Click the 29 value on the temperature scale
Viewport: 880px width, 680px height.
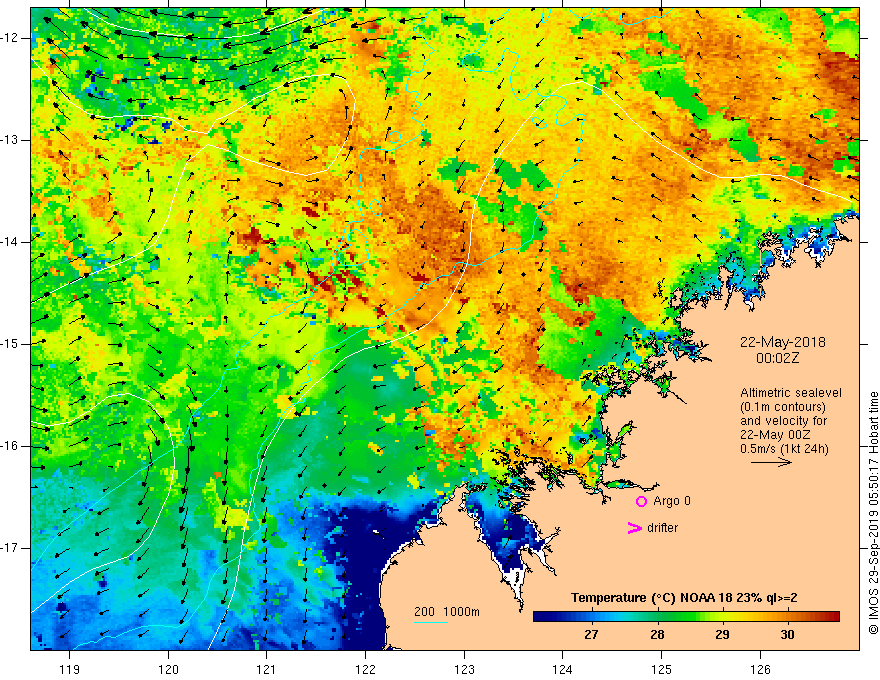point(722,635)
